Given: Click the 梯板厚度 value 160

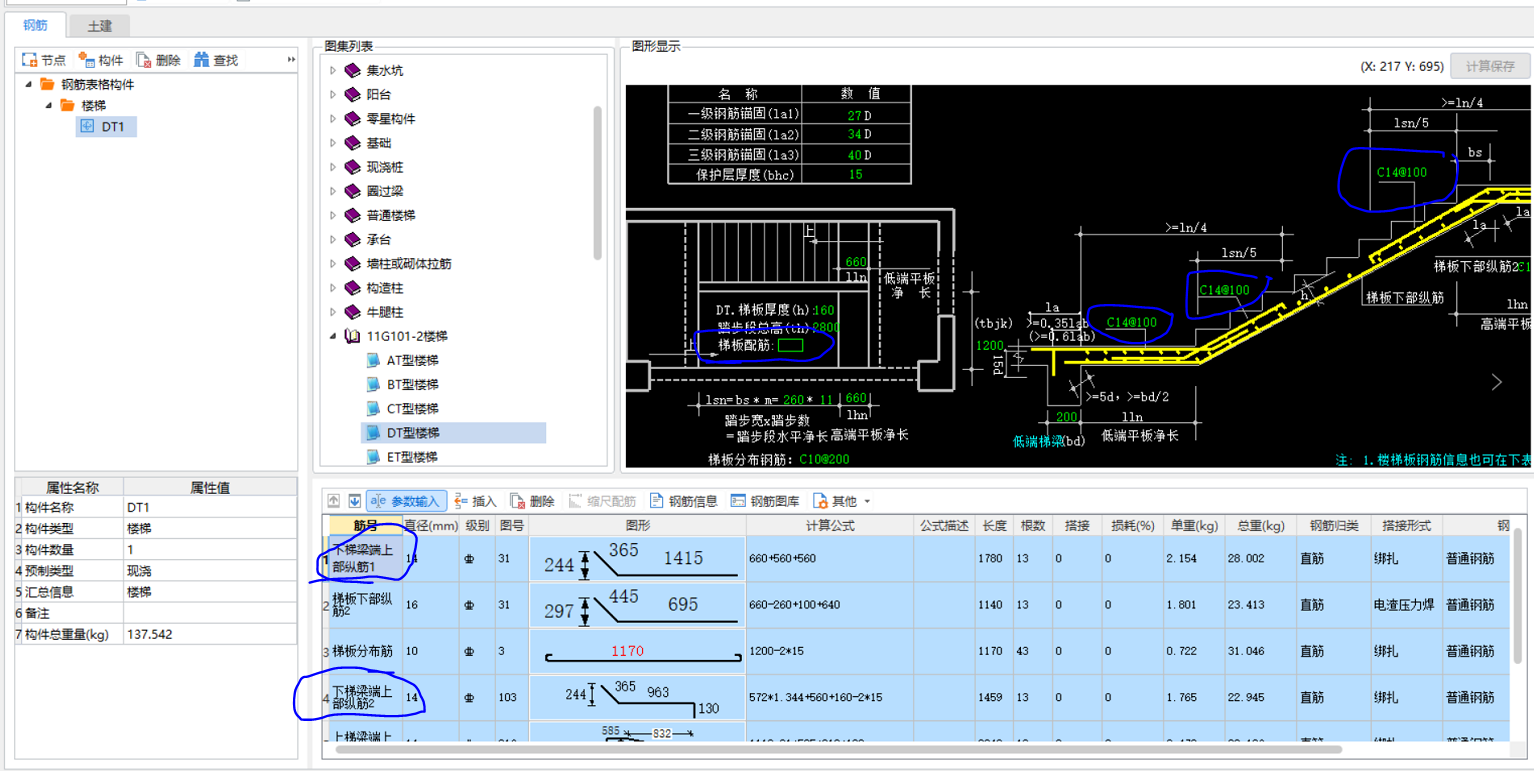Looking at the screenshot, I should coord(824,310).
